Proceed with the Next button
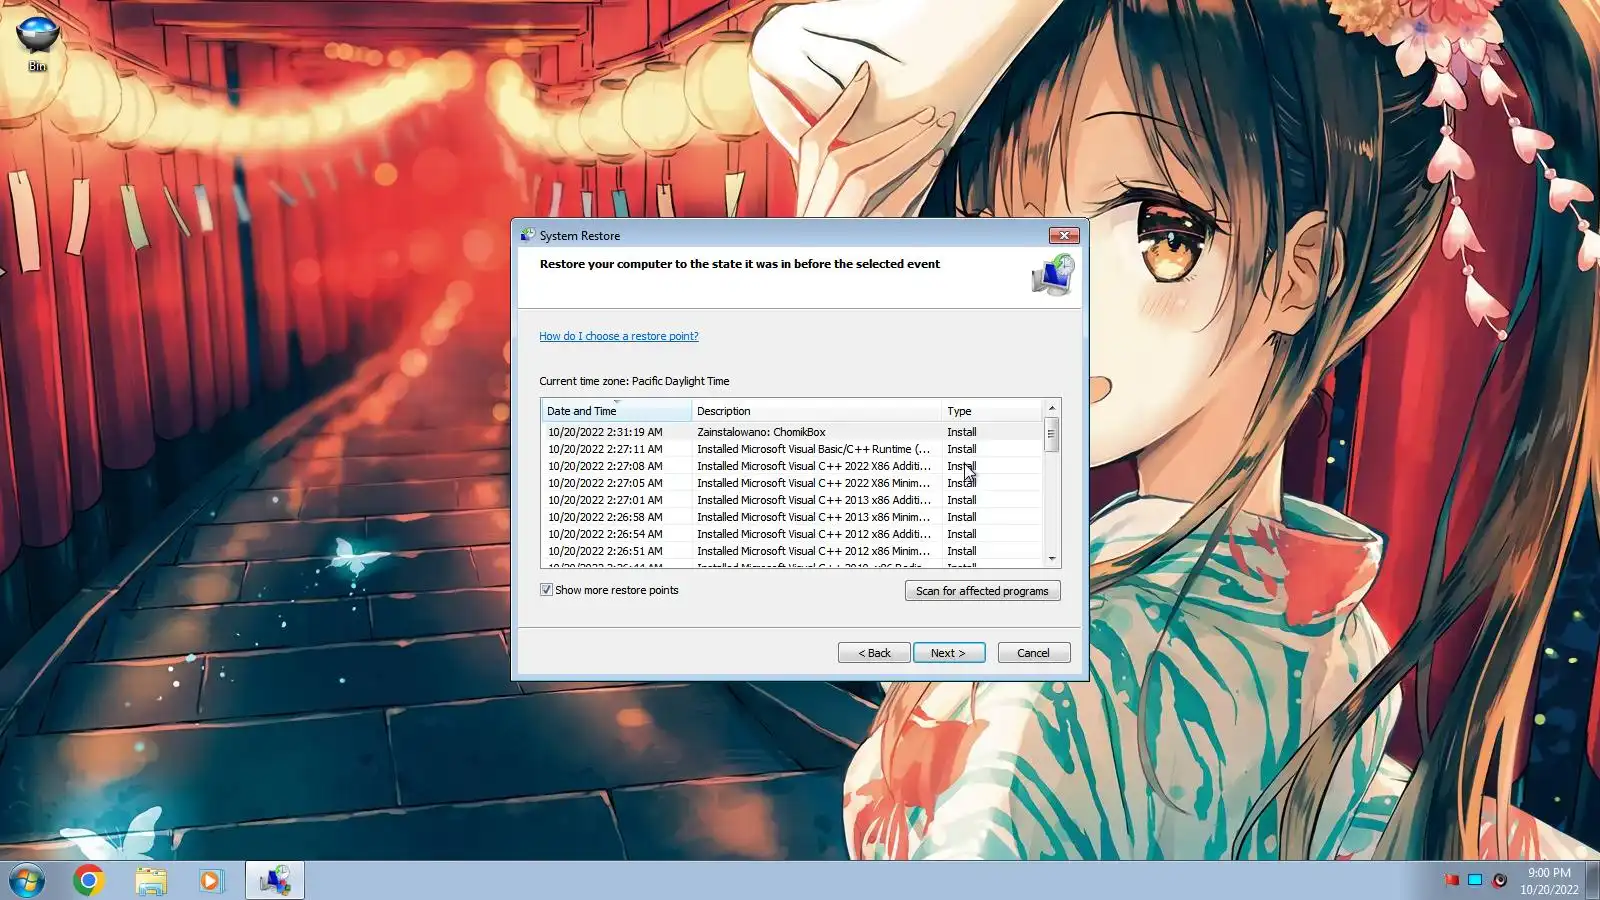1600x900 pixels. point(949,653)
